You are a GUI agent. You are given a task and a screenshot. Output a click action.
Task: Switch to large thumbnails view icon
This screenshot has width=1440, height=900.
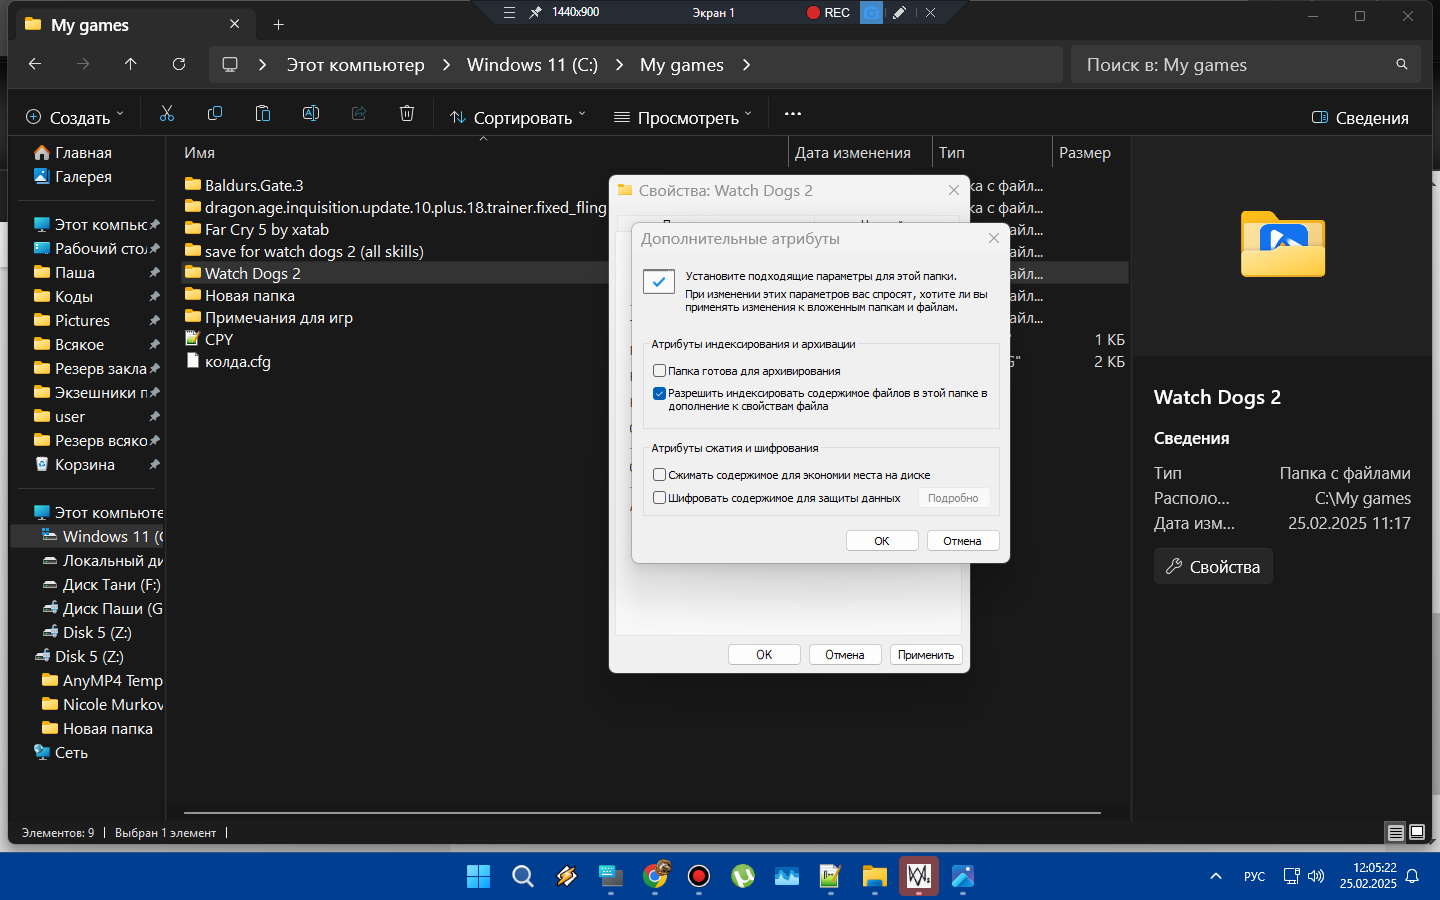point(1417,832)
